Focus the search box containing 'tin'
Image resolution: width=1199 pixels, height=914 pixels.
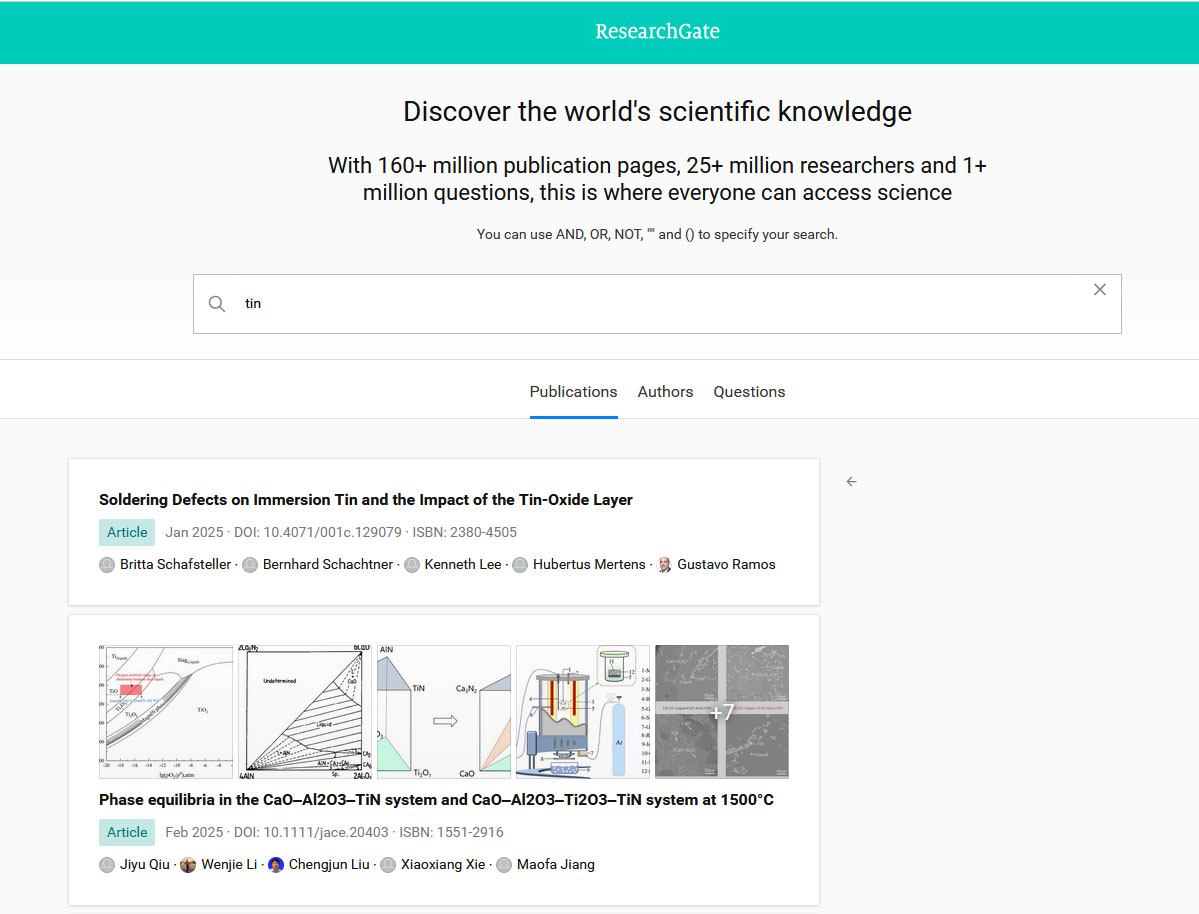point(658,304)
